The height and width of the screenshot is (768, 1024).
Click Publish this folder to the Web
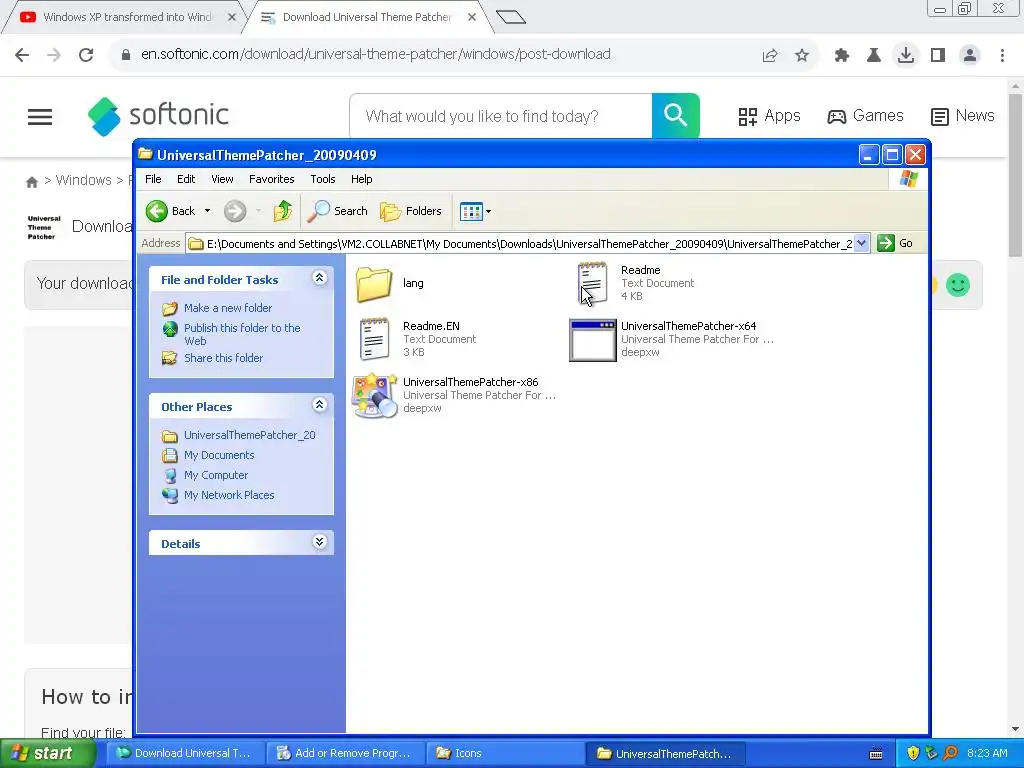[x=242, y=334]
